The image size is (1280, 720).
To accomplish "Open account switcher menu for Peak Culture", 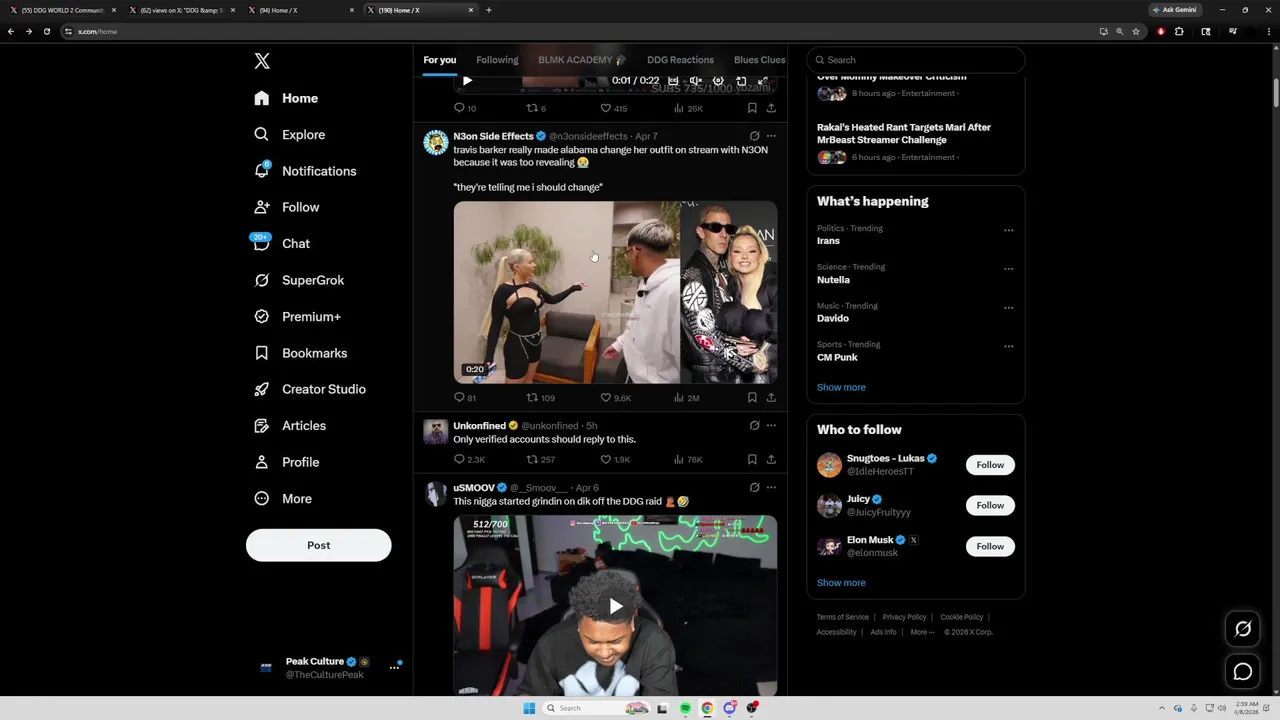I will coord(394,668).
